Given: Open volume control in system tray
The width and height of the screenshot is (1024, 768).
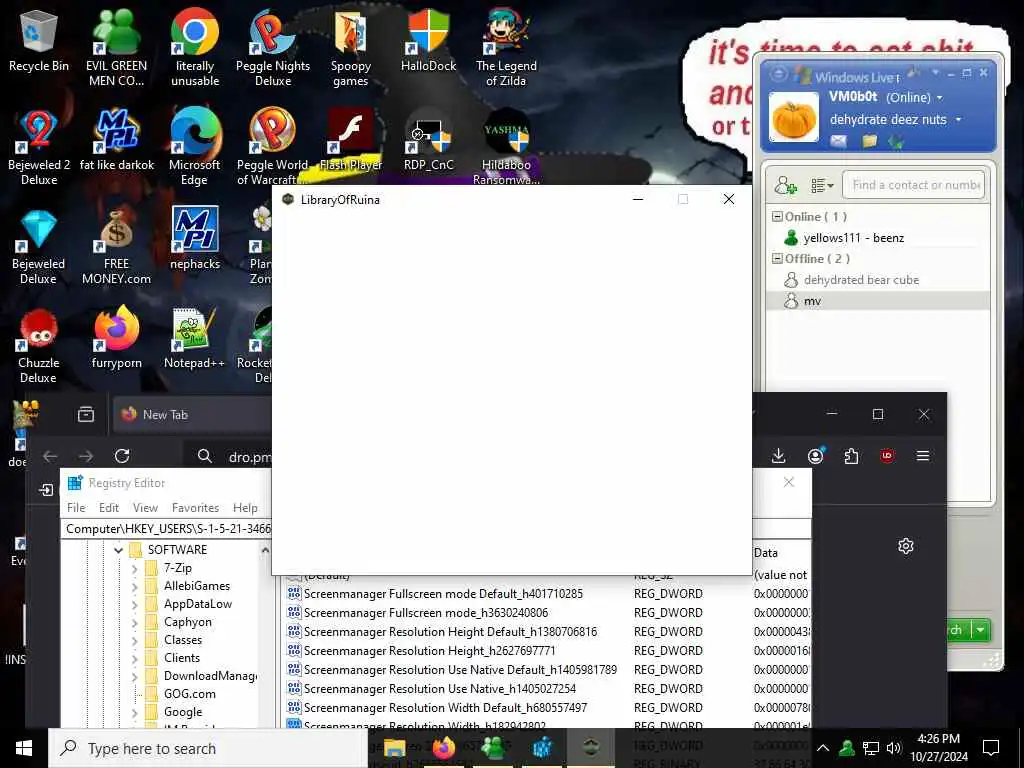Looking at the screenshot, I should click(x=893, y=748).
